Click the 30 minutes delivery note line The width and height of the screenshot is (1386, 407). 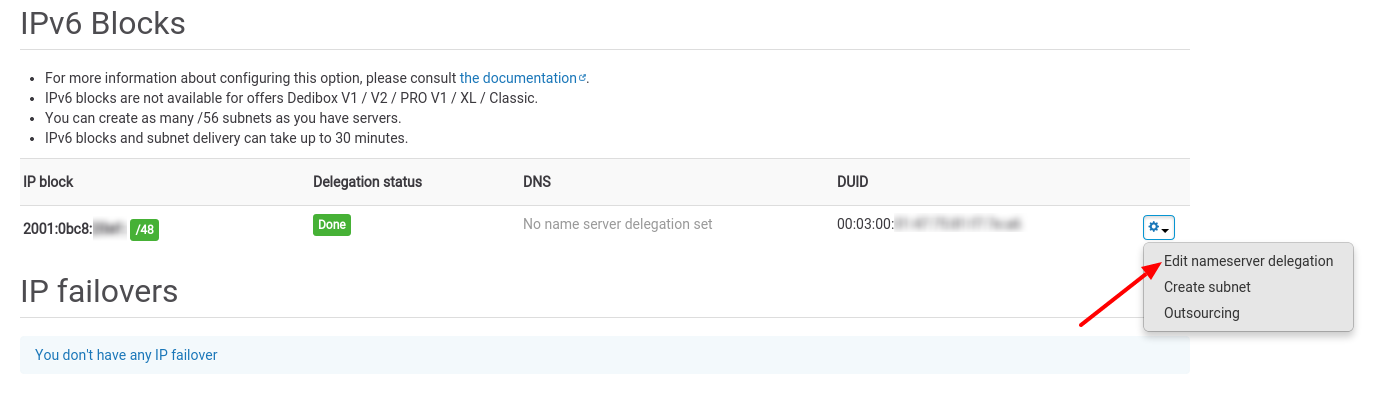[226, 138]
